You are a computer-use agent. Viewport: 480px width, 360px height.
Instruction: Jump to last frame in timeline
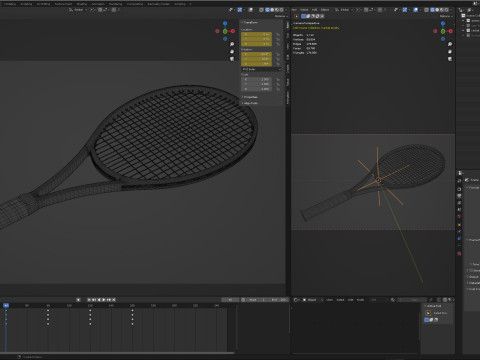pos(114,300)
